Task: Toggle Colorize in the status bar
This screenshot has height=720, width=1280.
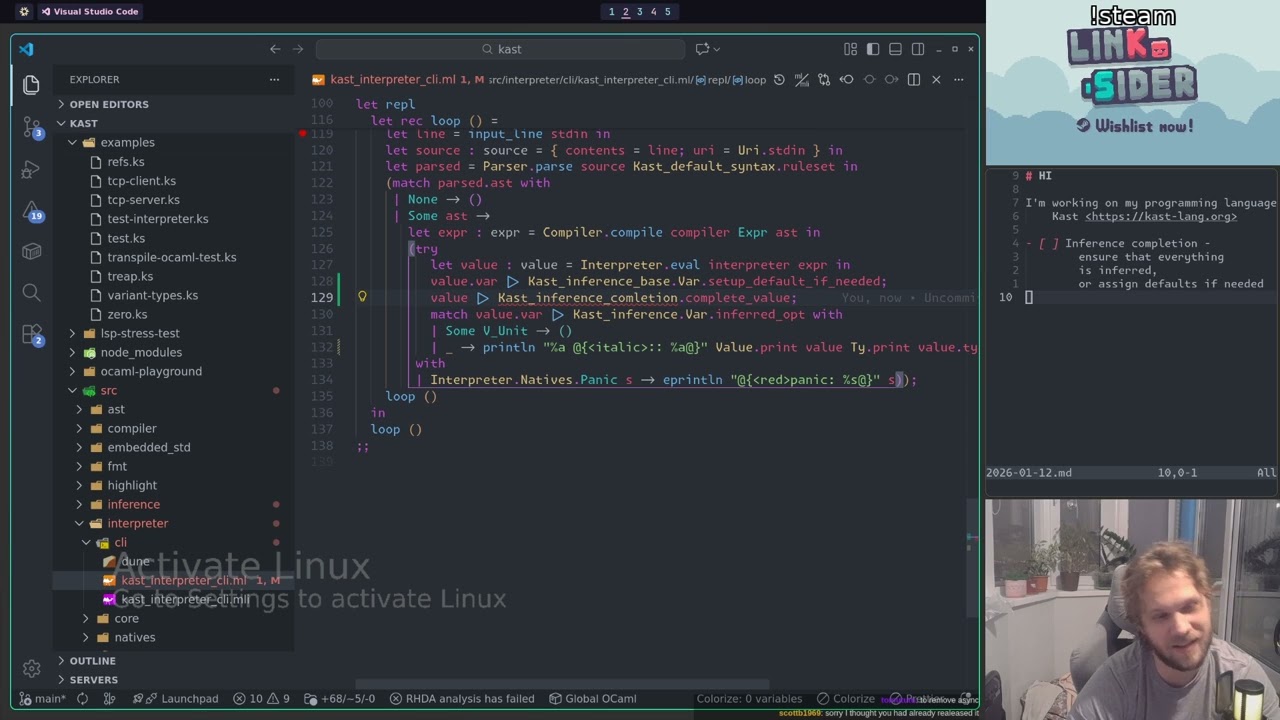Action: coord(845,698)
